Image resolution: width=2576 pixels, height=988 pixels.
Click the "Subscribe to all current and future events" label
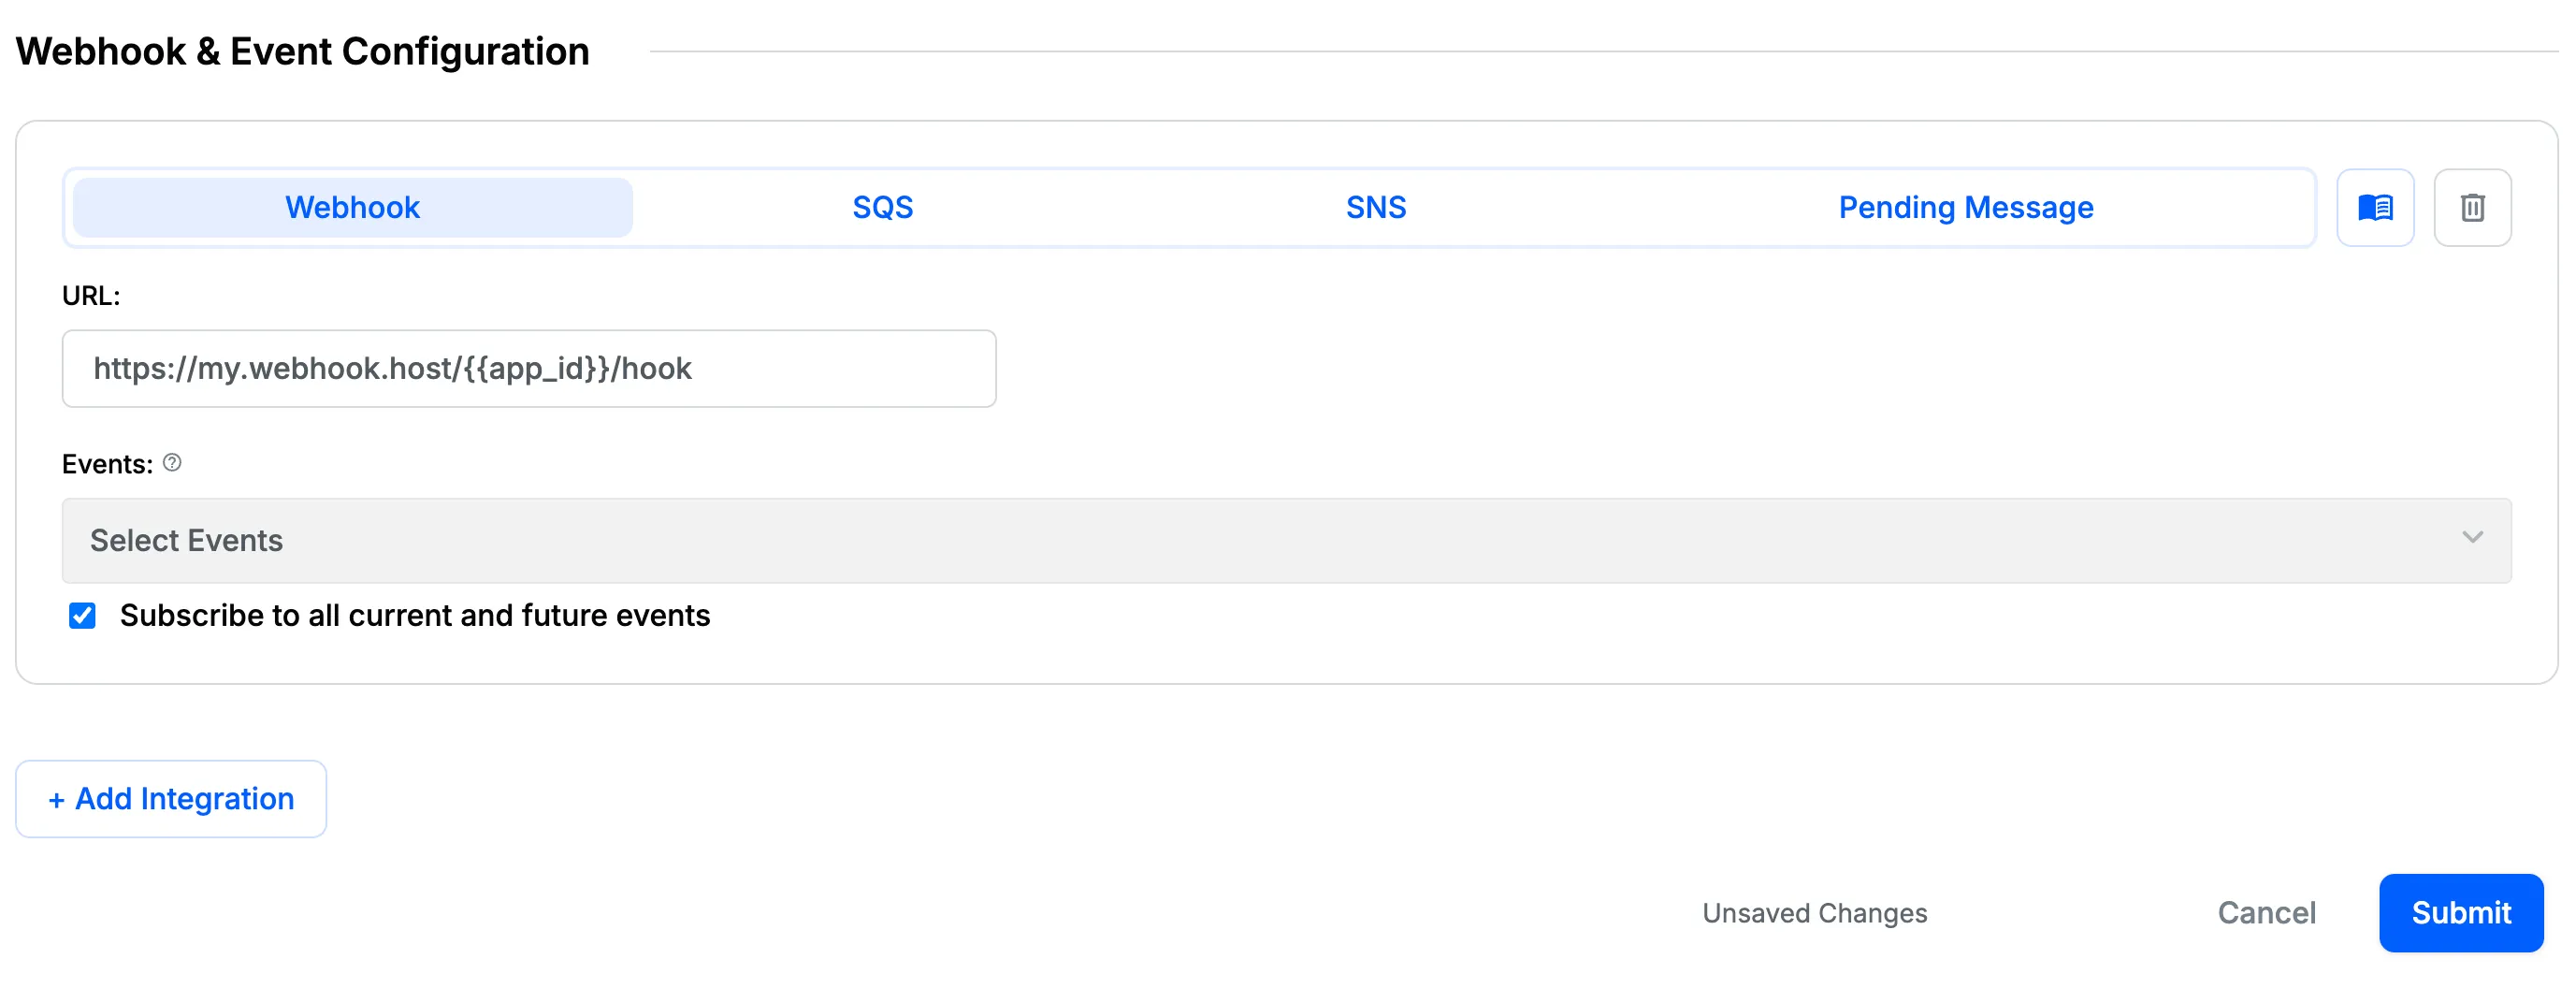[x=414, y=616]
